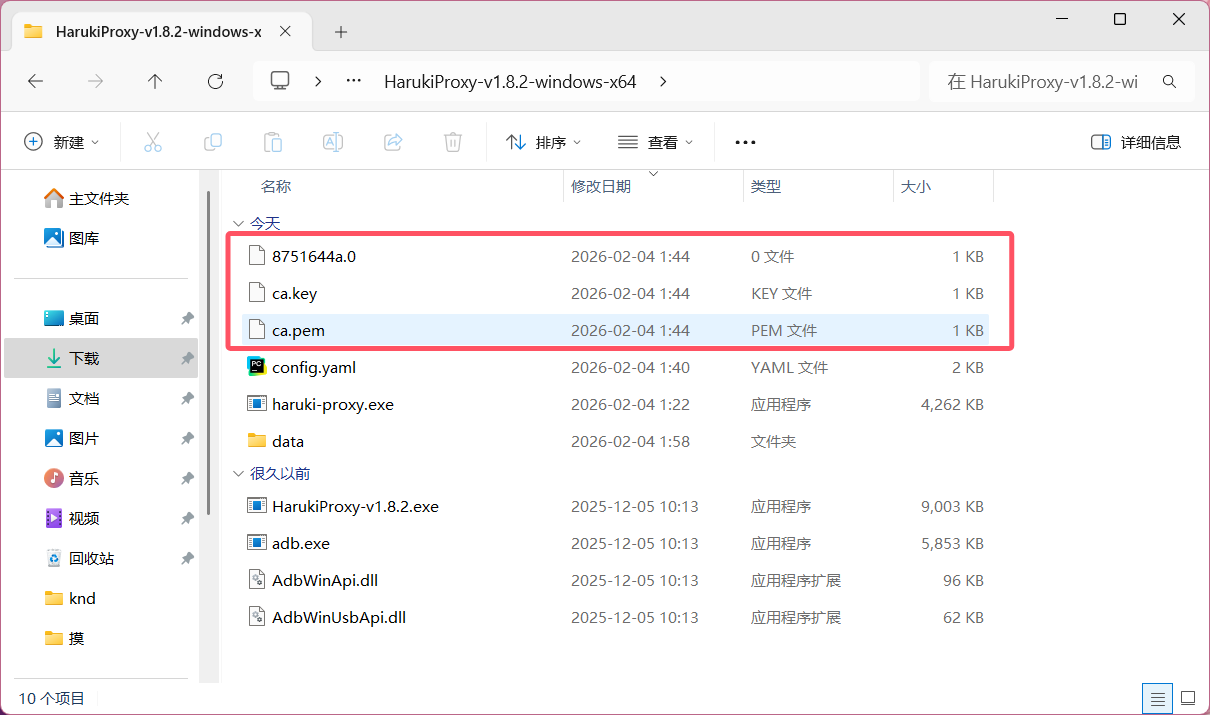Screen dimensions: 1210x715
Task: Go up one folder level
Action: (x=155, y=82)
